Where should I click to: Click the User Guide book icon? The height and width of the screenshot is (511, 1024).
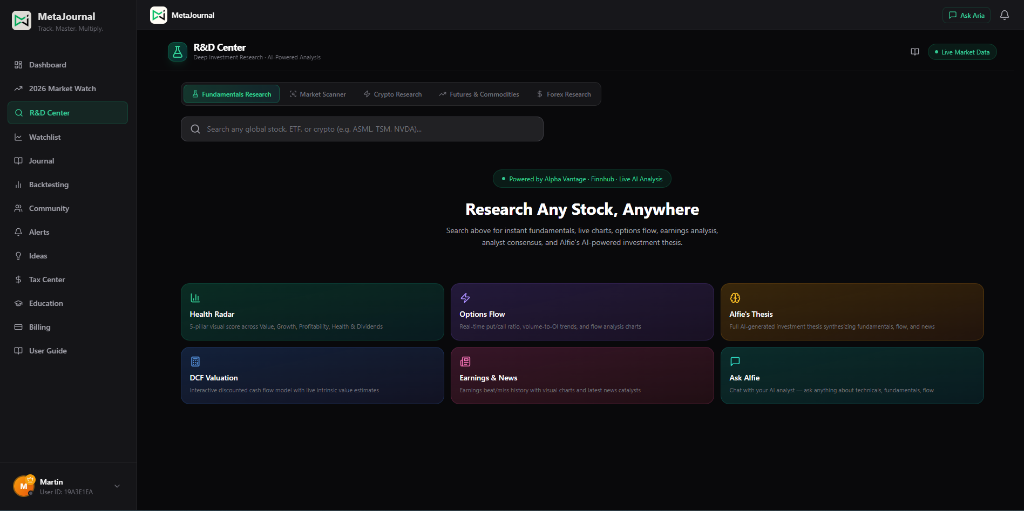[x=18, y=351]
